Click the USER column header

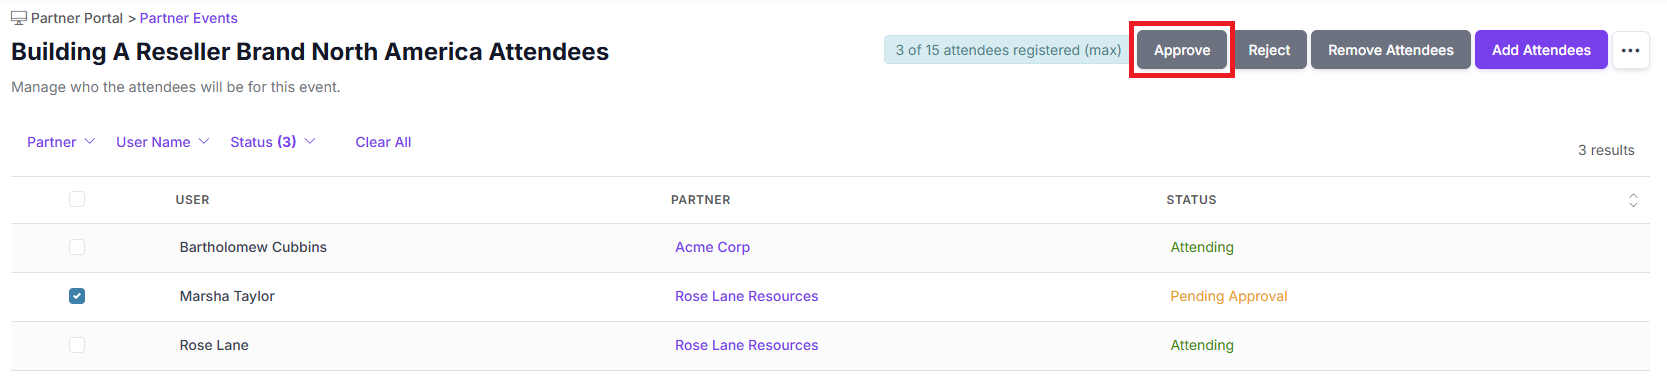point(193,200)
